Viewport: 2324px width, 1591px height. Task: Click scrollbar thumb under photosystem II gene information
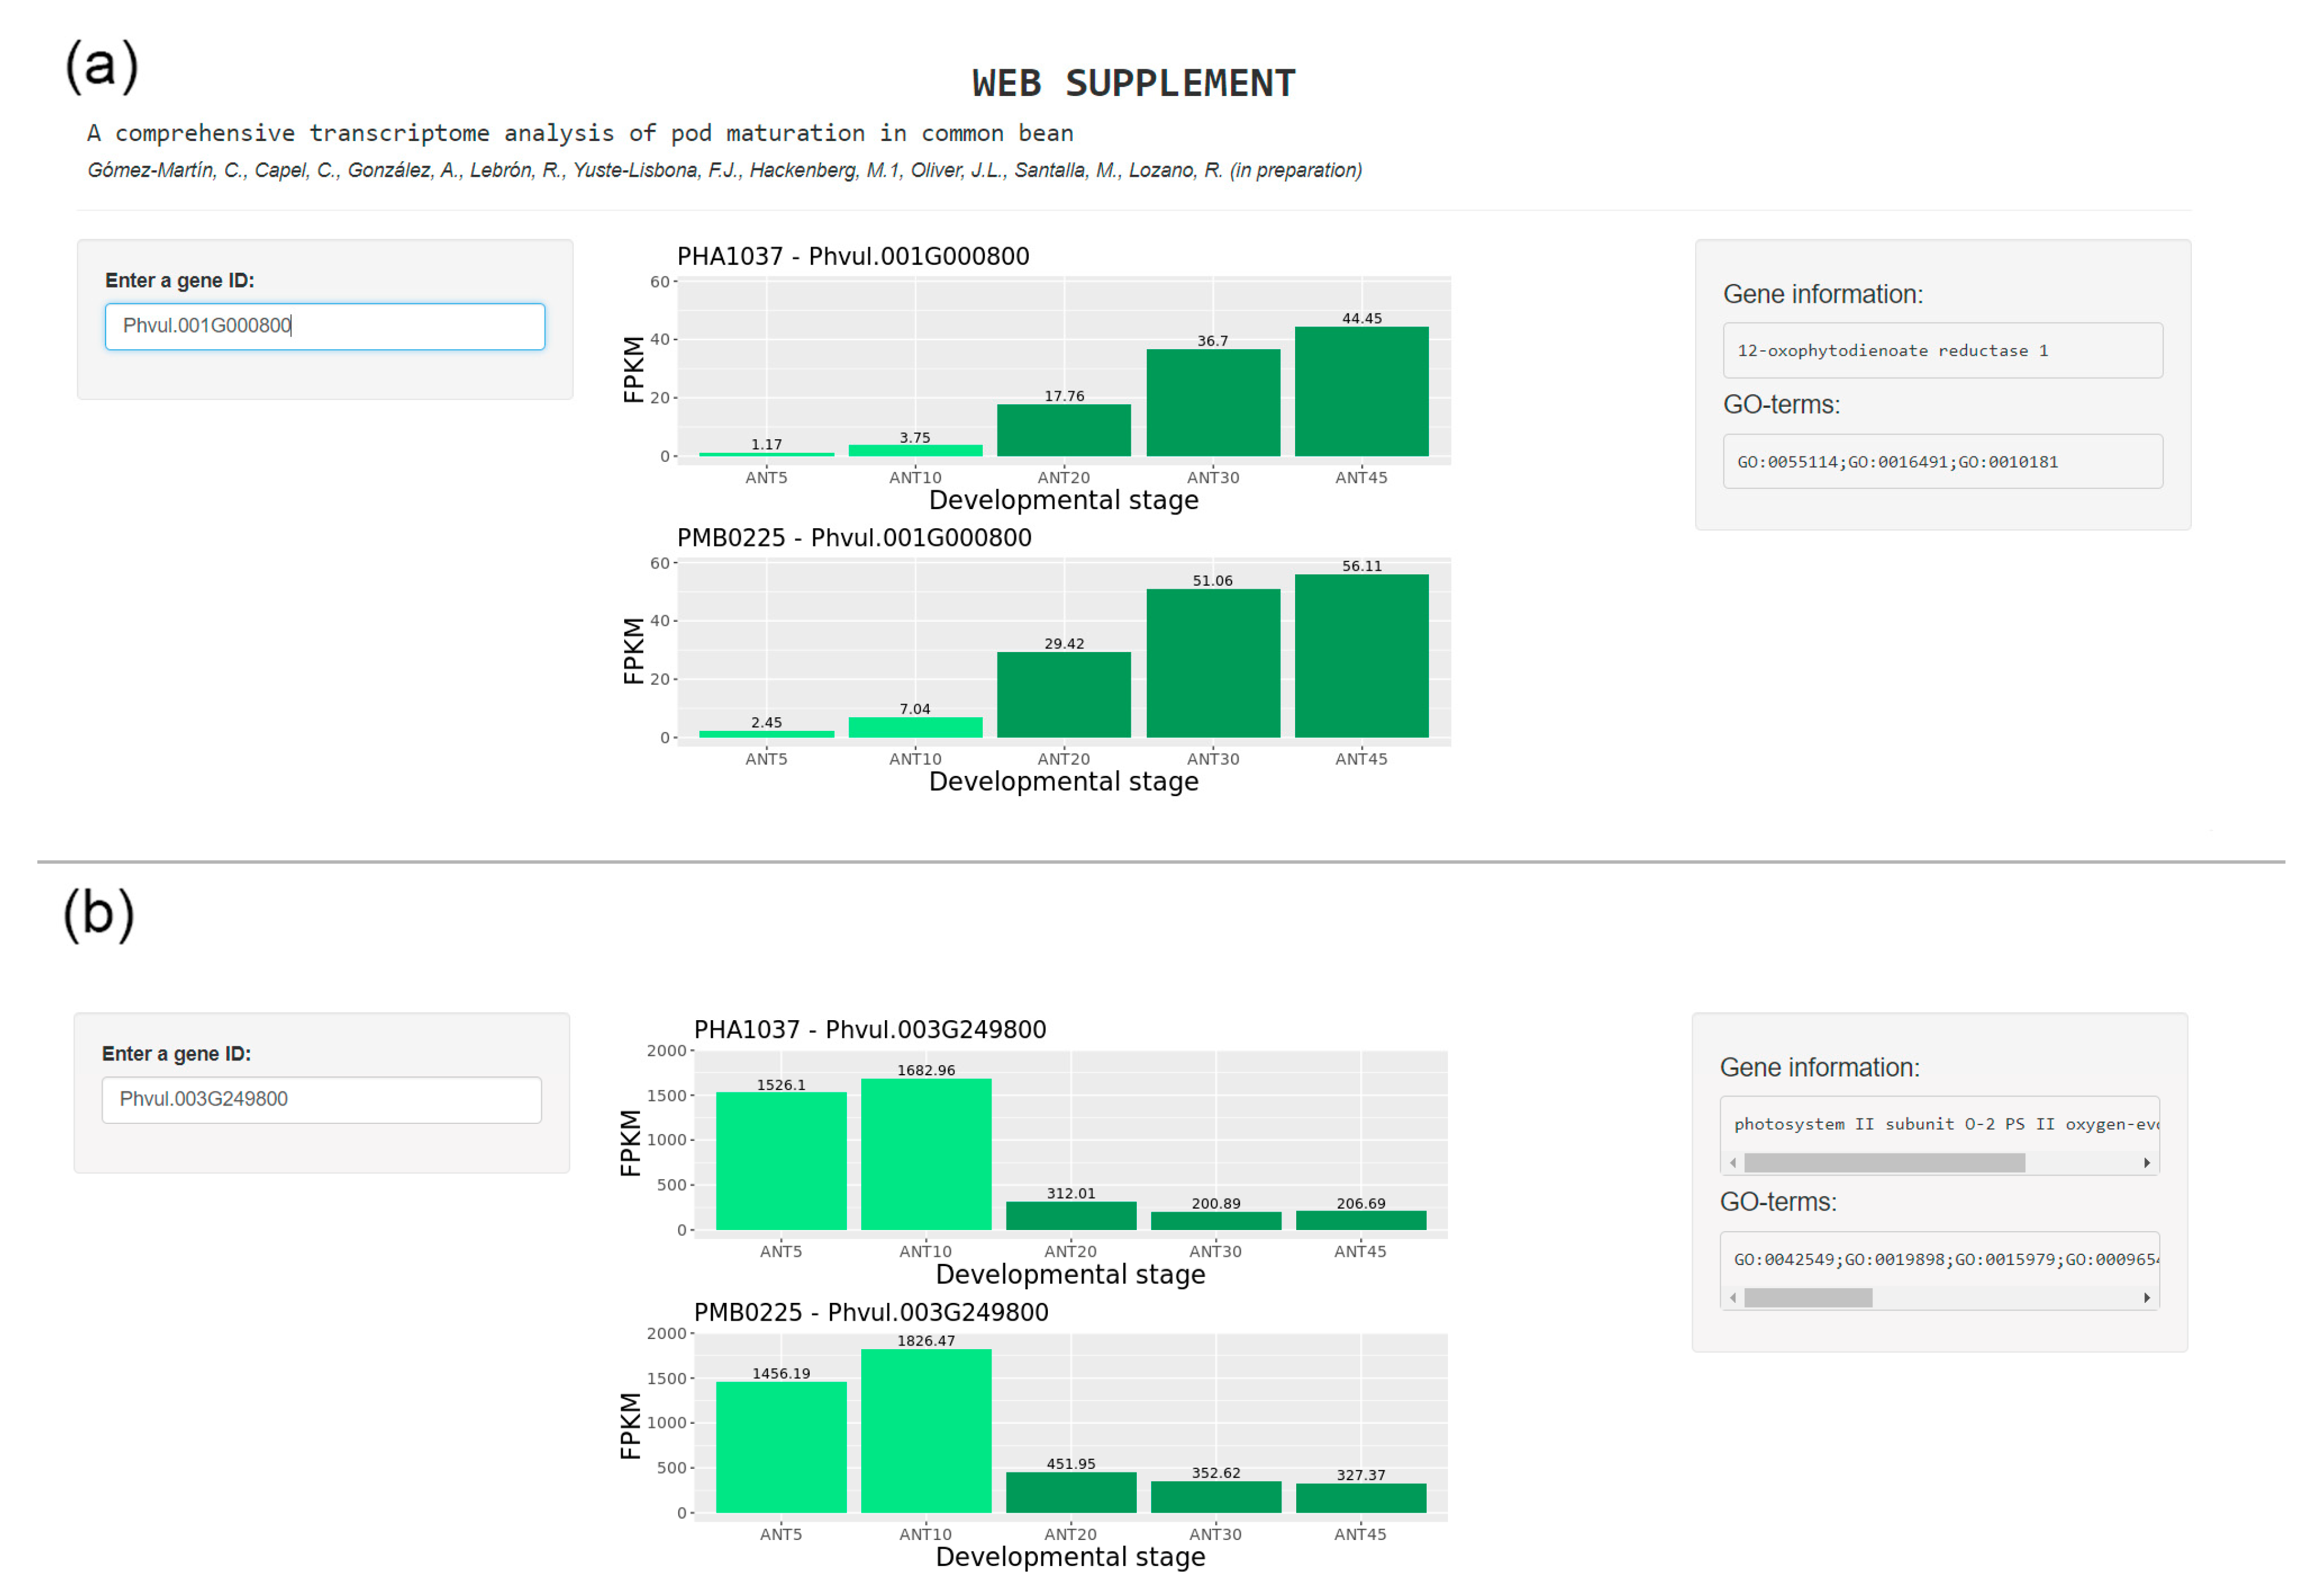(1884, 1163)
